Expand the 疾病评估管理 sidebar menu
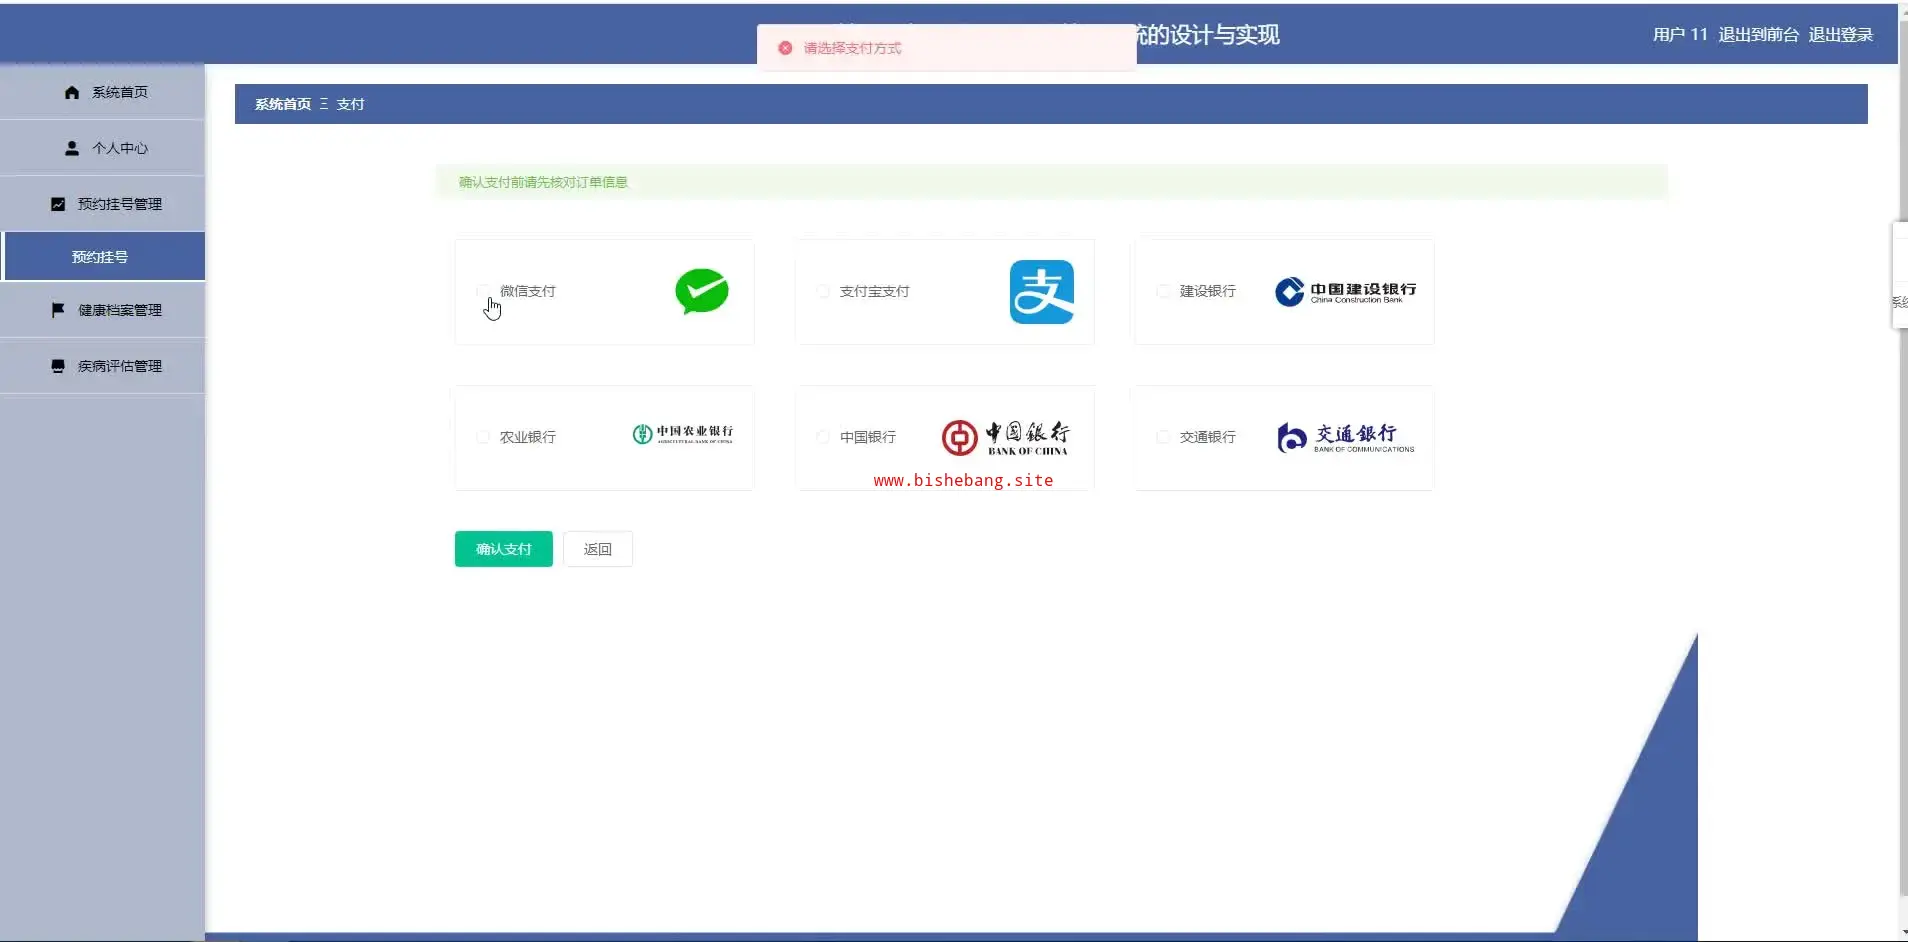Screen dimensions: 1908x942 (102, 366)
